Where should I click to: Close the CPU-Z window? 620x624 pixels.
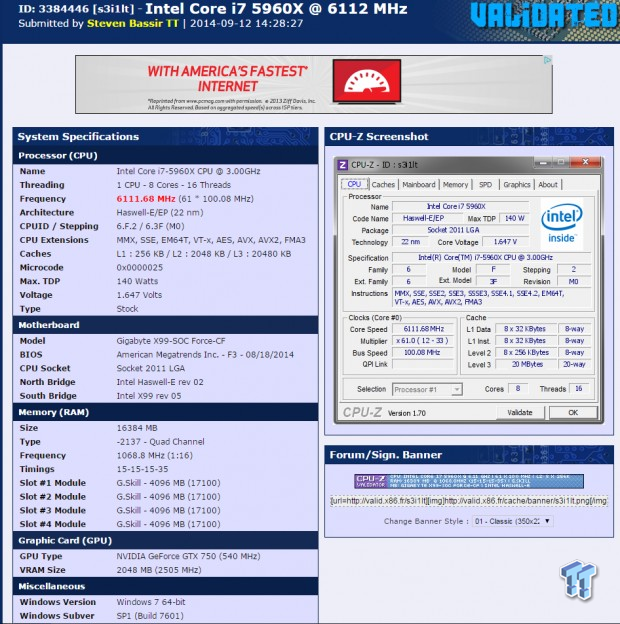point(585,162)
